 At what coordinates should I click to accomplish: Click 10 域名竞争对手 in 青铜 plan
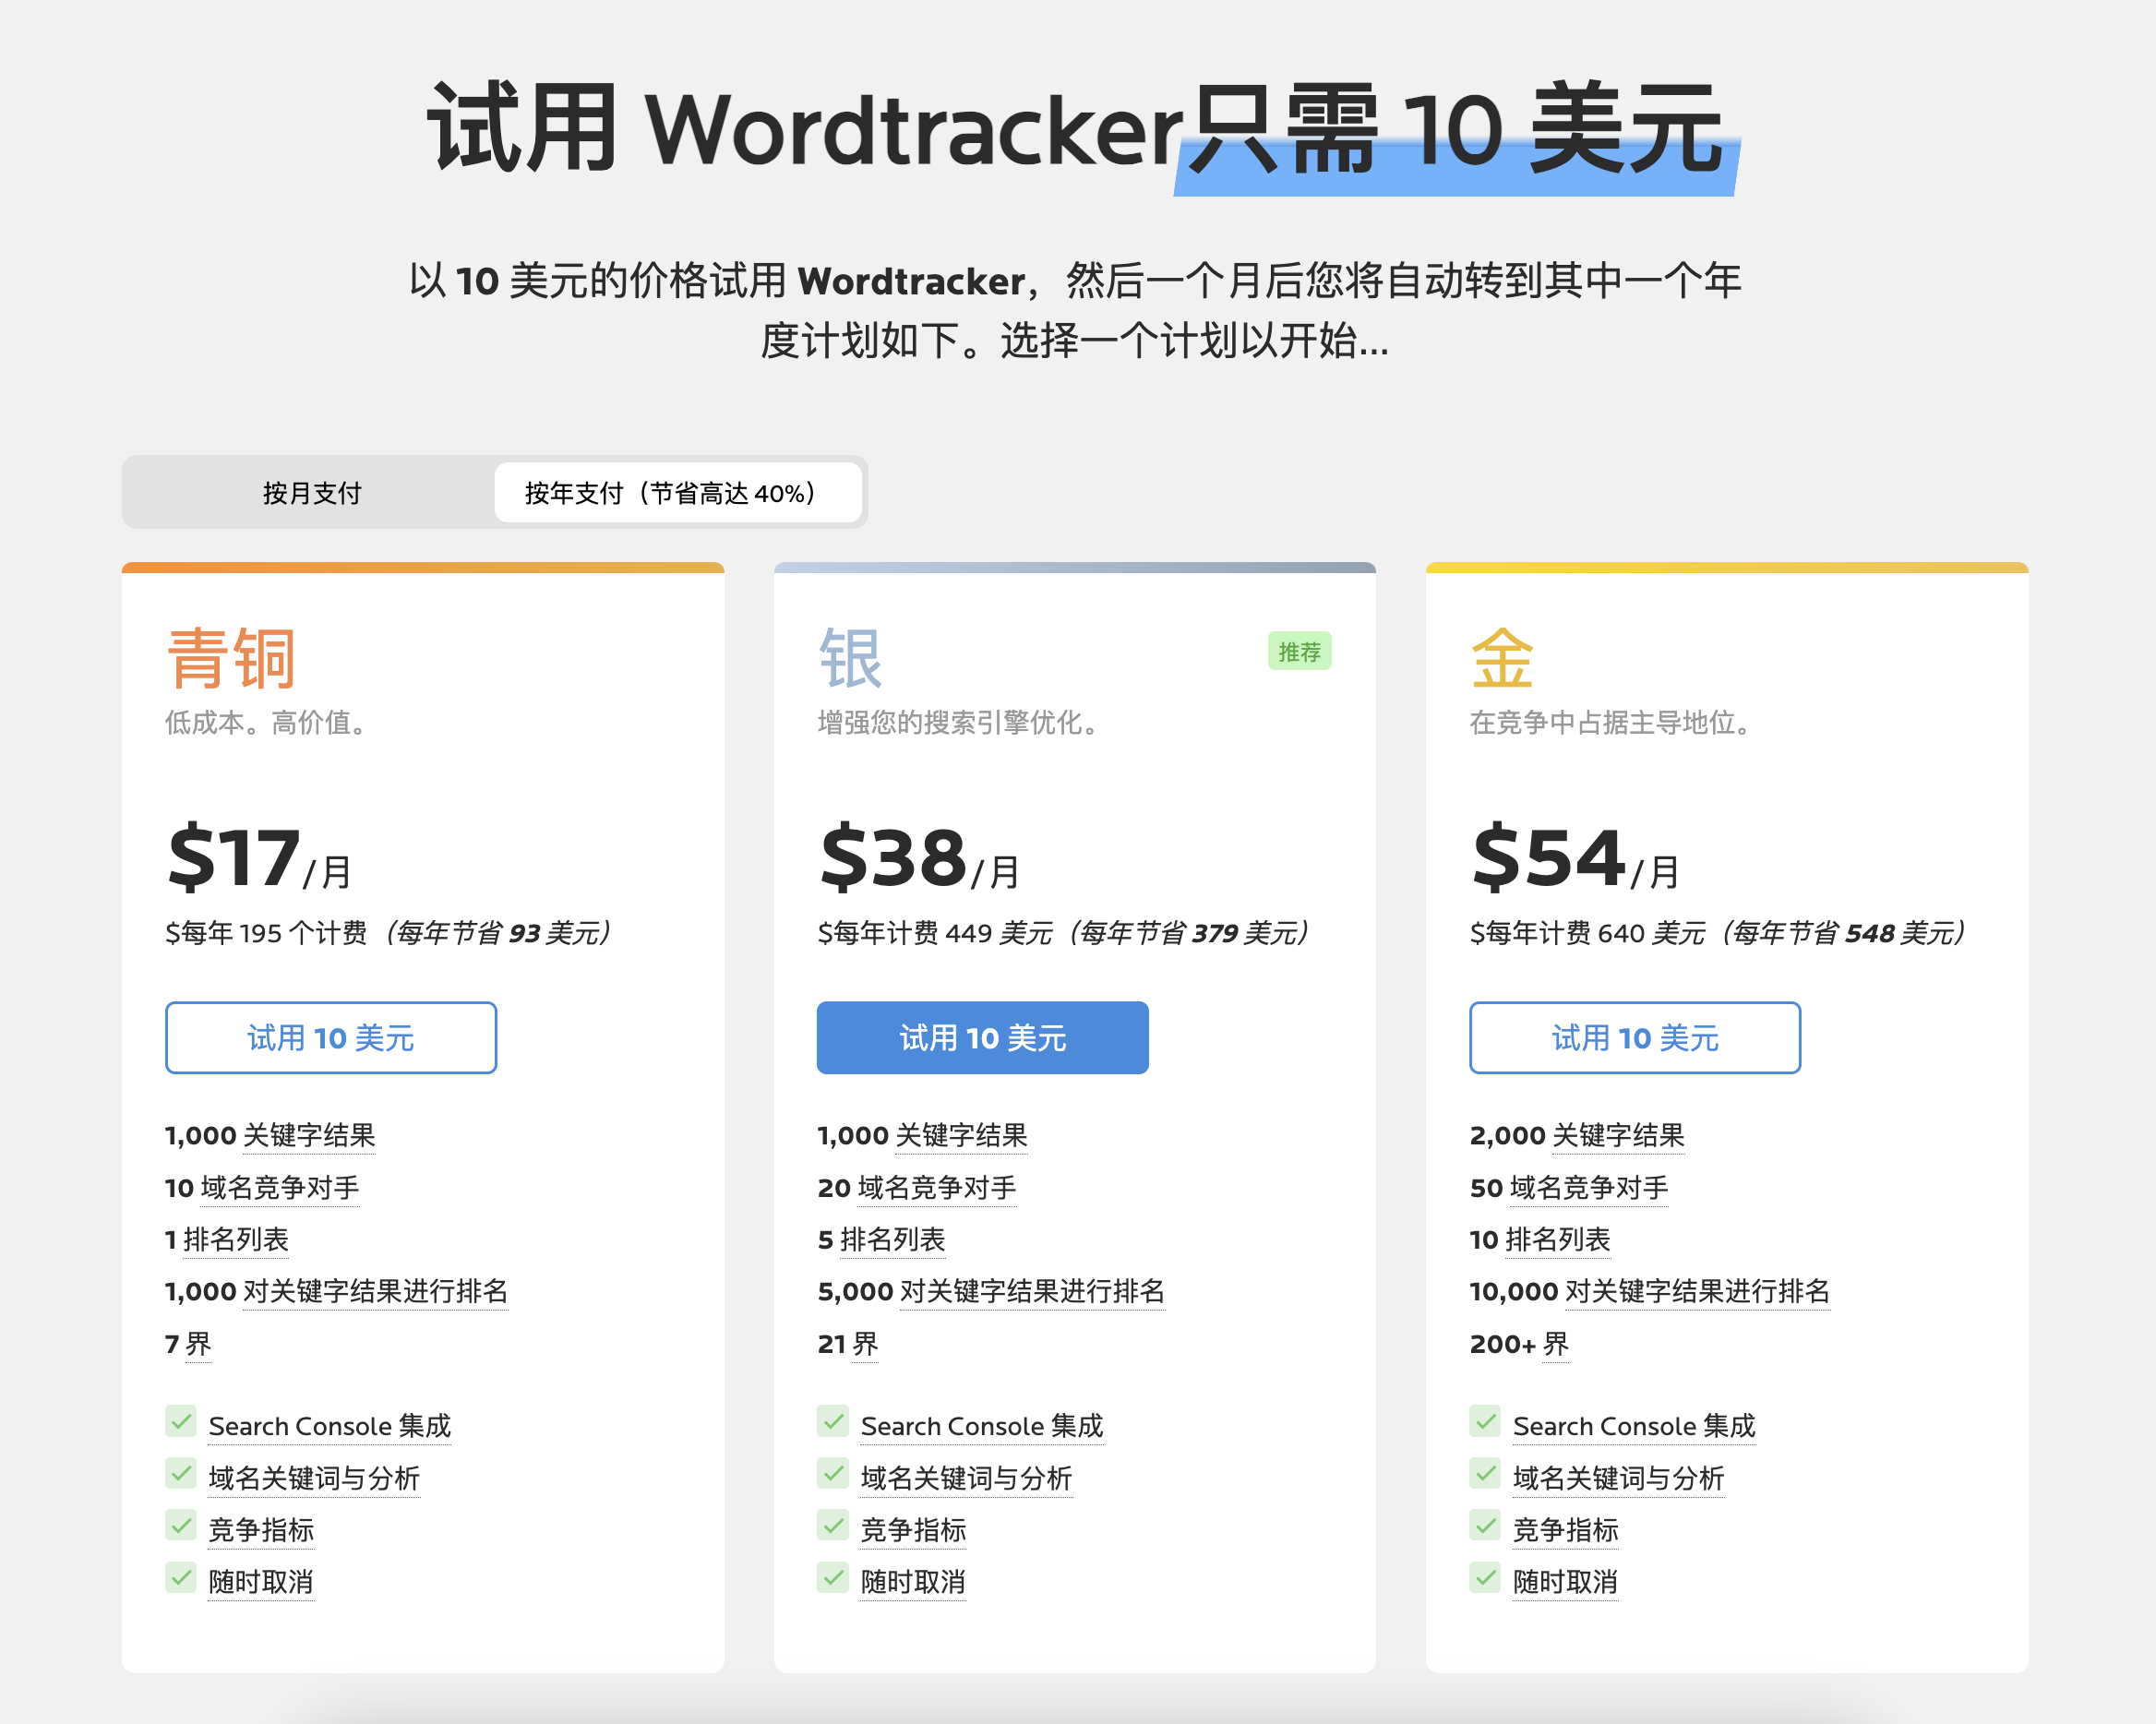pyautogui.click(x=262, y=1187)
